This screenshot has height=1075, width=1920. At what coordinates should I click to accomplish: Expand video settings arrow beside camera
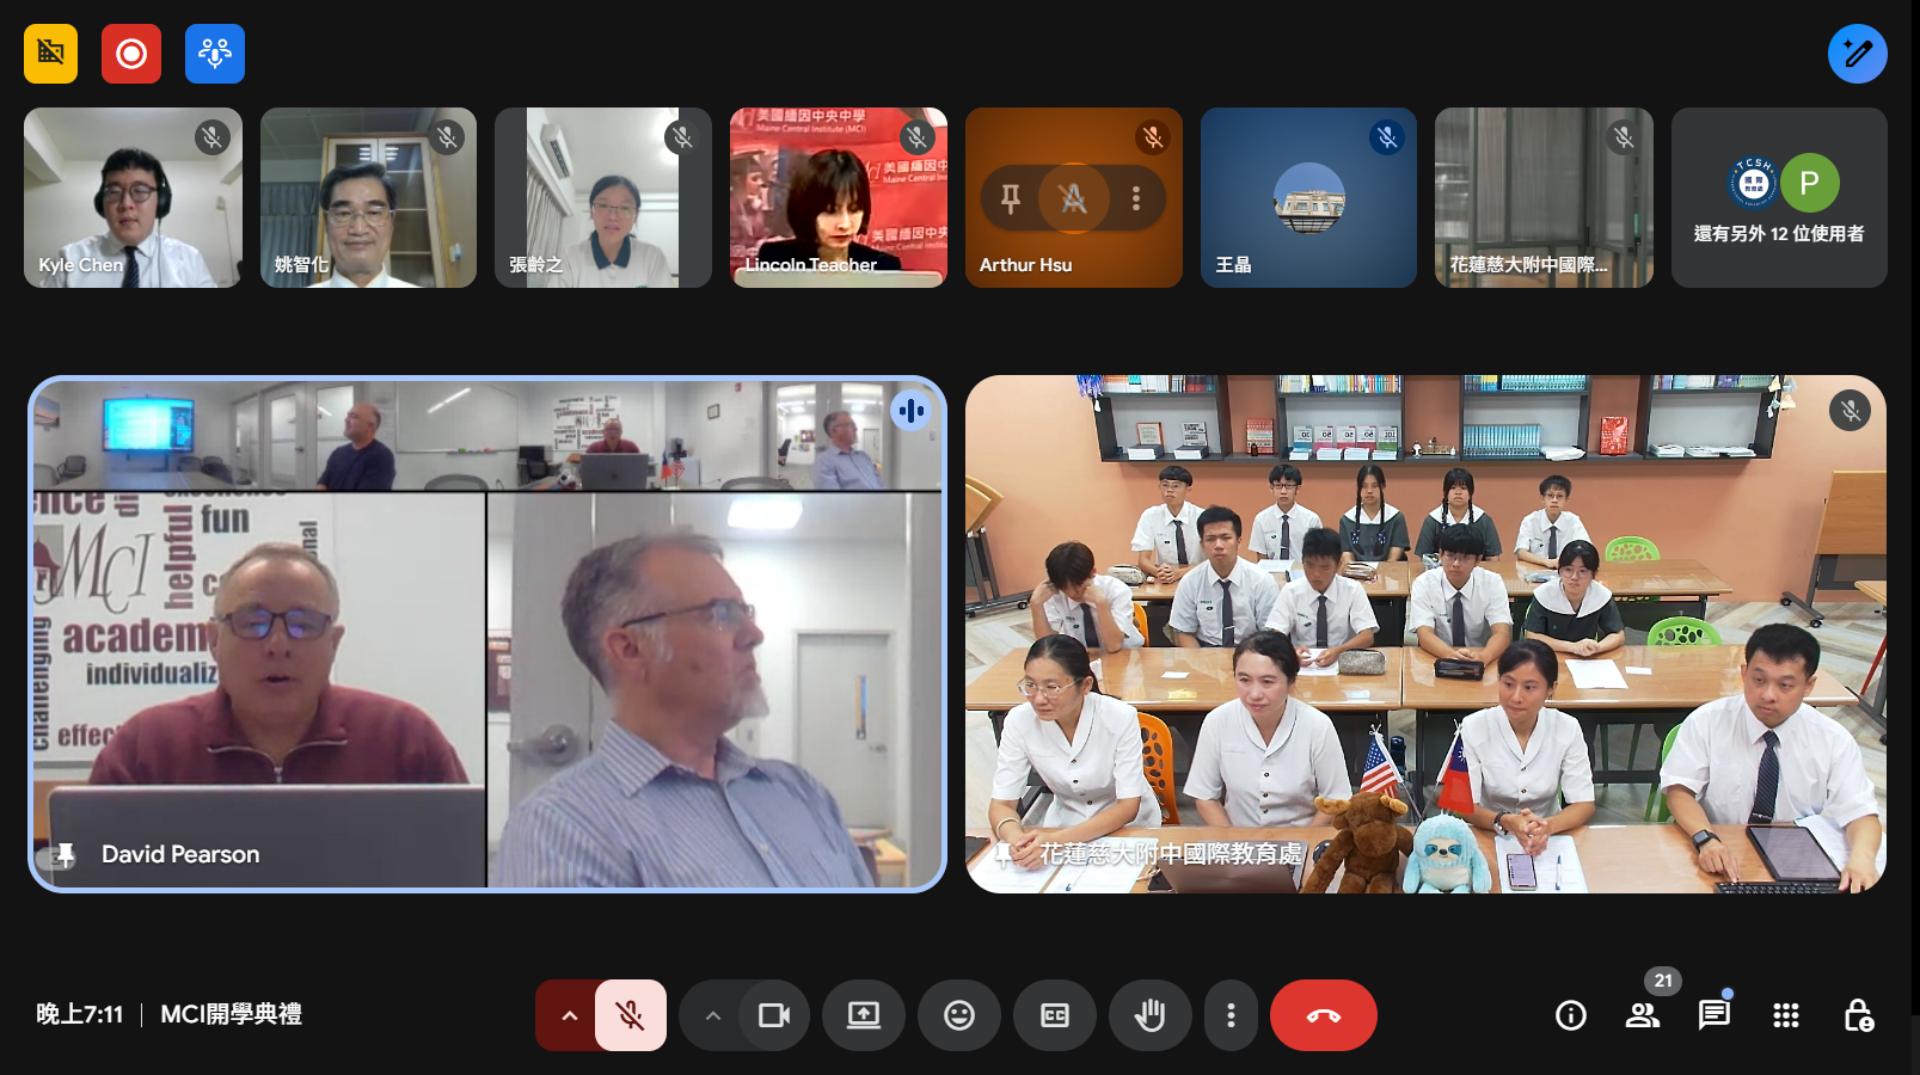coord(712,1016)
